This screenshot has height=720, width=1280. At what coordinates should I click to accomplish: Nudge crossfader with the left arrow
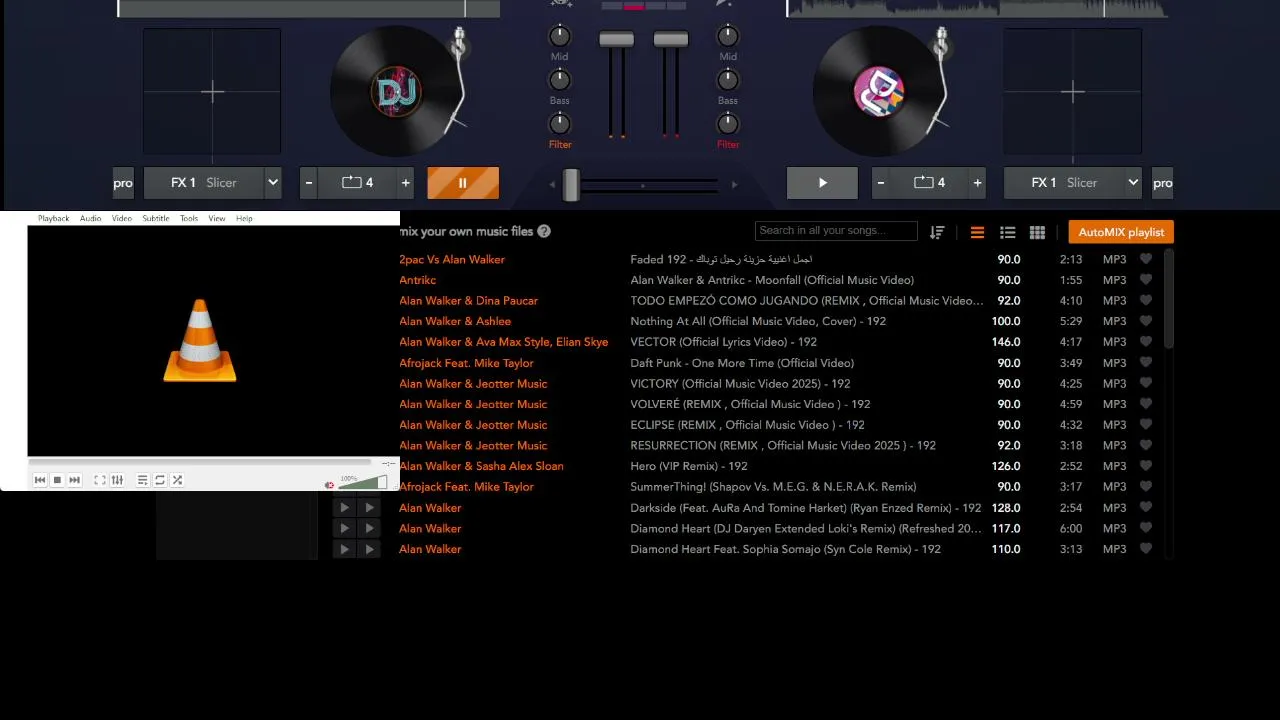coord(552,184)
